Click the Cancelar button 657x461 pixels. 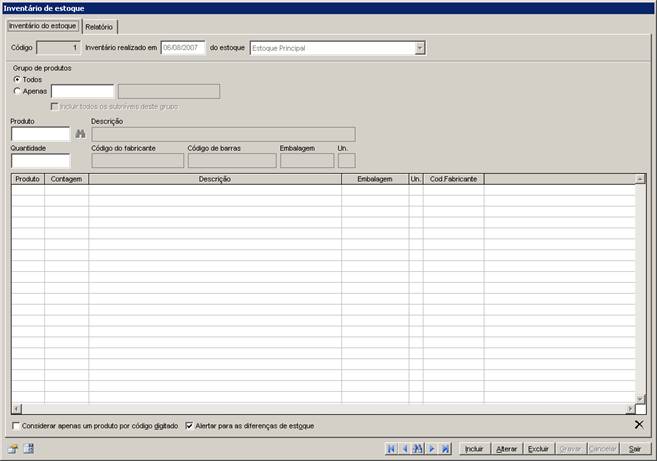click(603, 449)
